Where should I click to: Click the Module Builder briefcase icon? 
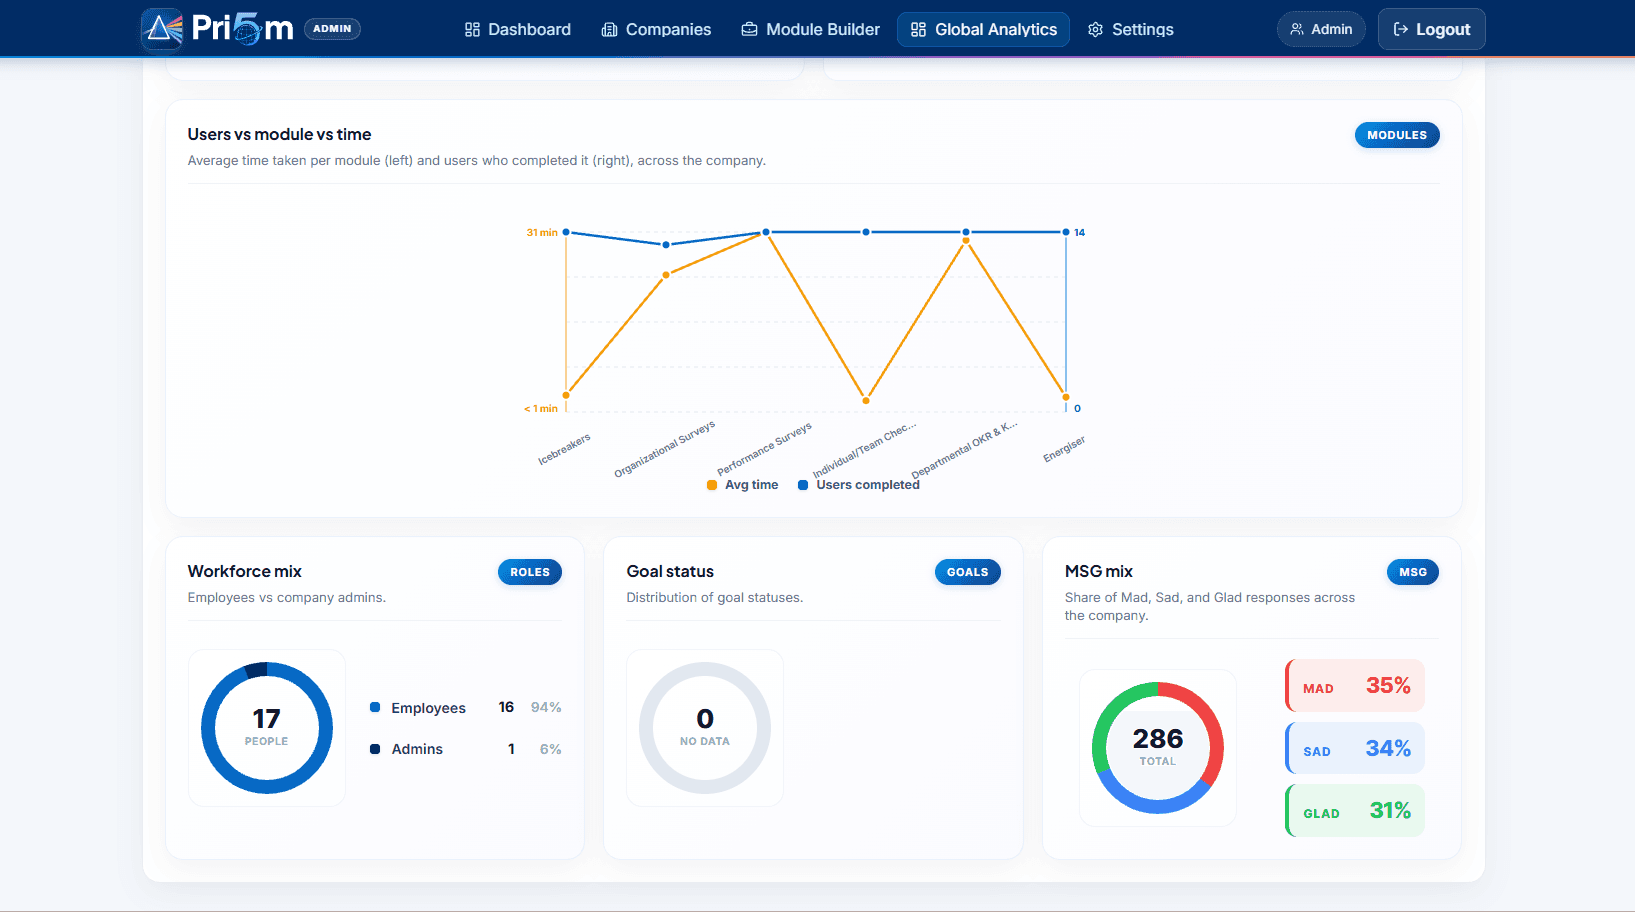tap(749, 30)
